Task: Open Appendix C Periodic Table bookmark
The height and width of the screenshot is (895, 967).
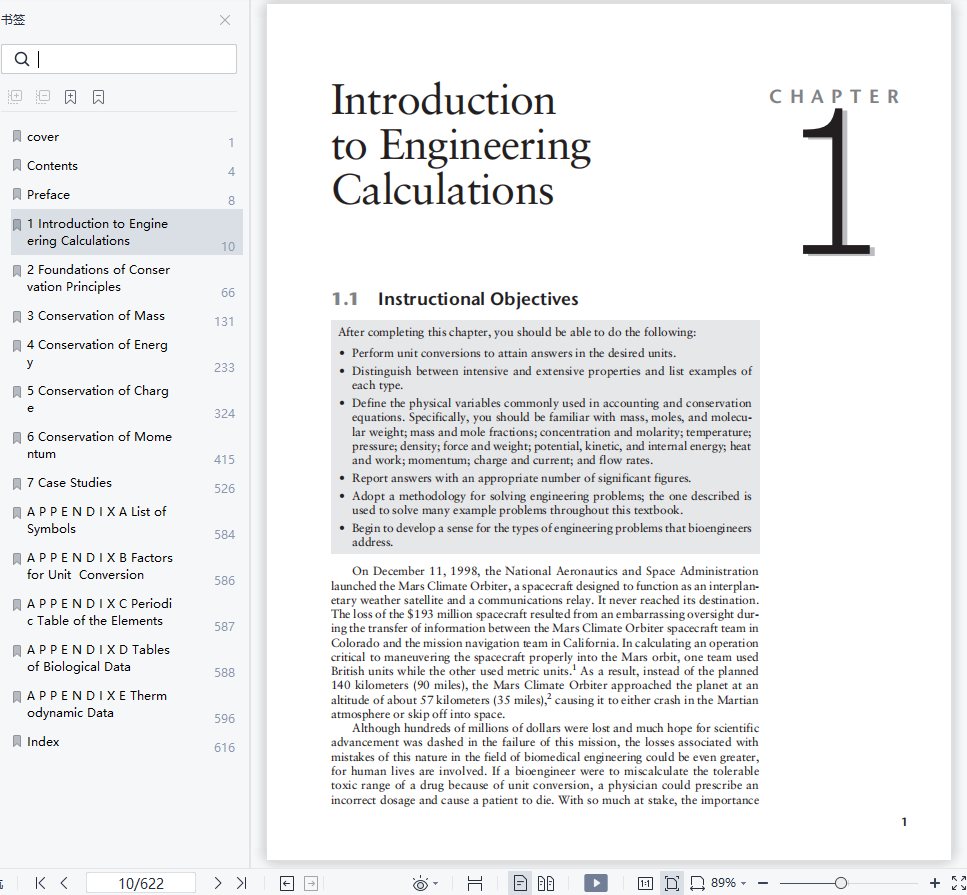Action: 126,612
